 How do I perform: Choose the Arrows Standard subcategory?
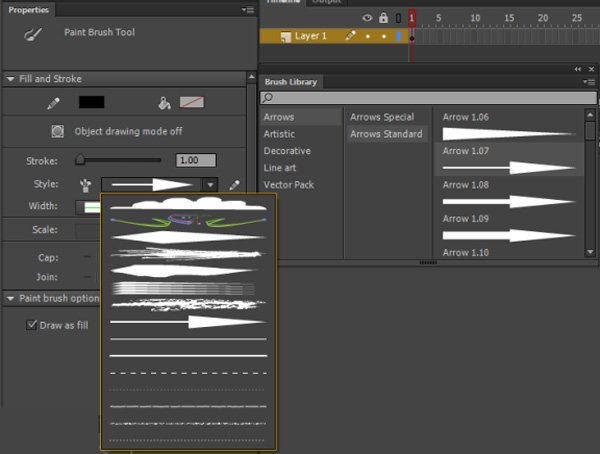coord(387,134)
